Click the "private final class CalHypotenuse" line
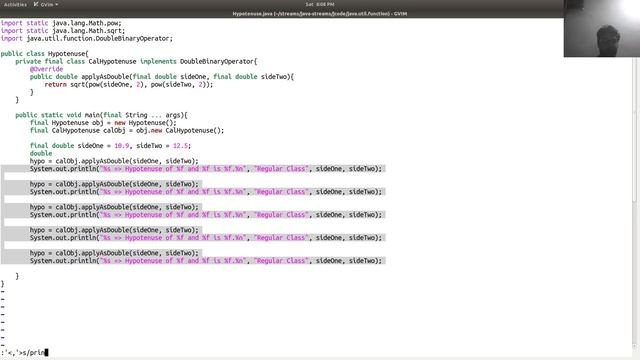 (136, 61)
